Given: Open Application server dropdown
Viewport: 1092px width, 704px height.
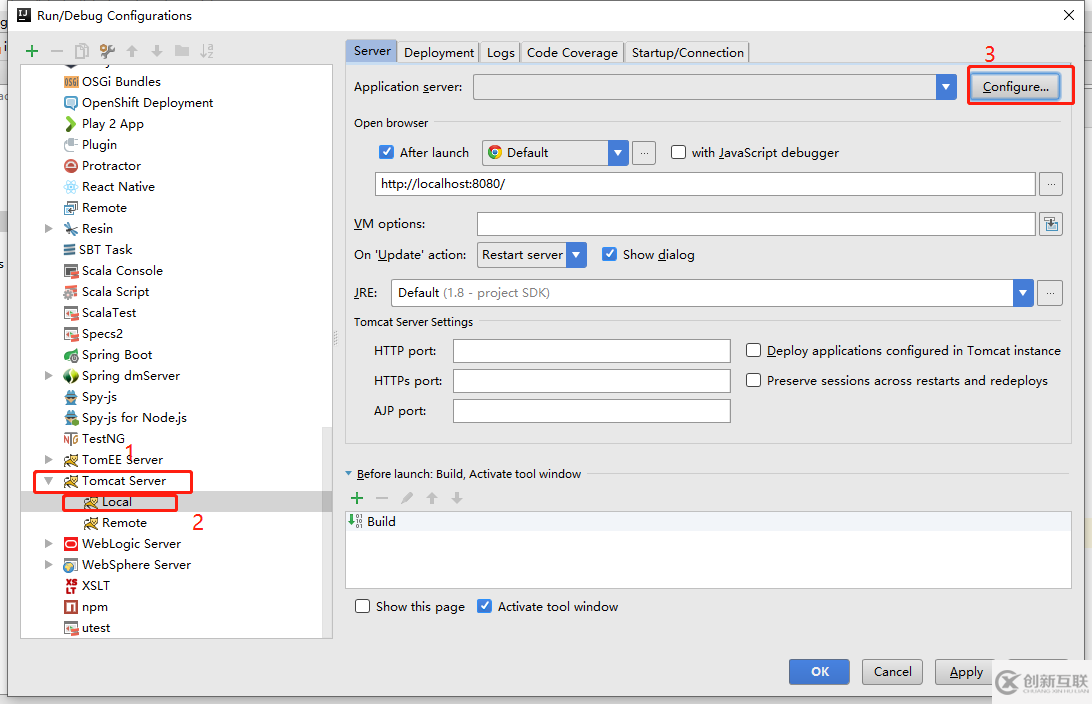Looking at the screenshot, I should click(946, 87).
